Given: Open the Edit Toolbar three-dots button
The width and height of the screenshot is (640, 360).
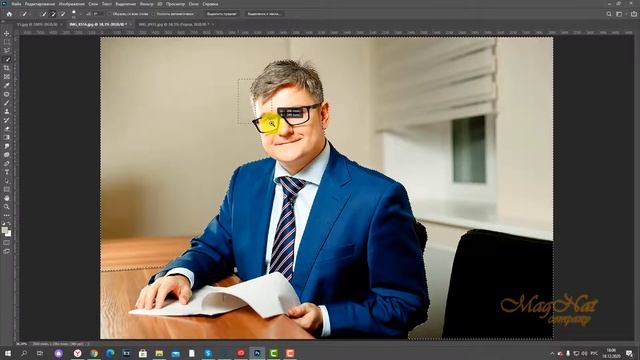Looking at the screenshot, I should pyautogui.click(x=7, y=216).
